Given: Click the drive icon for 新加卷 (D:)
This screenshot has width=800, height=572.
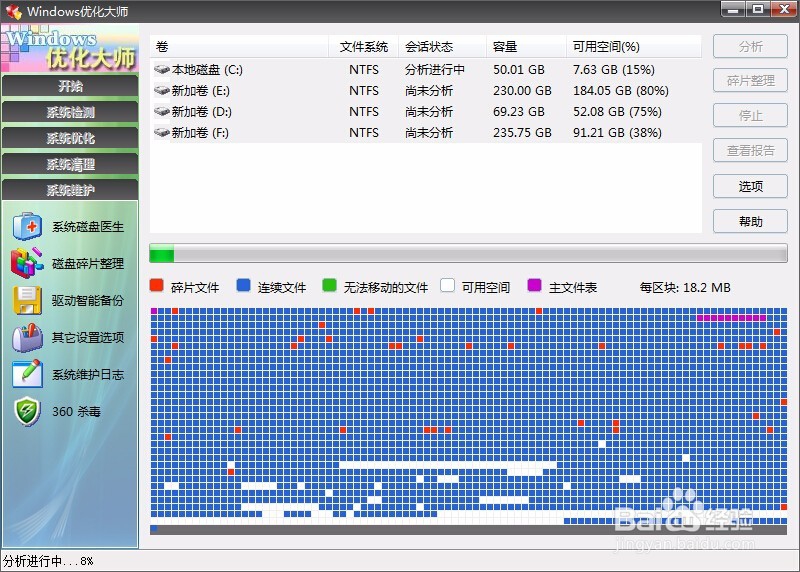Looking at the screenshot, I should 162,111.
